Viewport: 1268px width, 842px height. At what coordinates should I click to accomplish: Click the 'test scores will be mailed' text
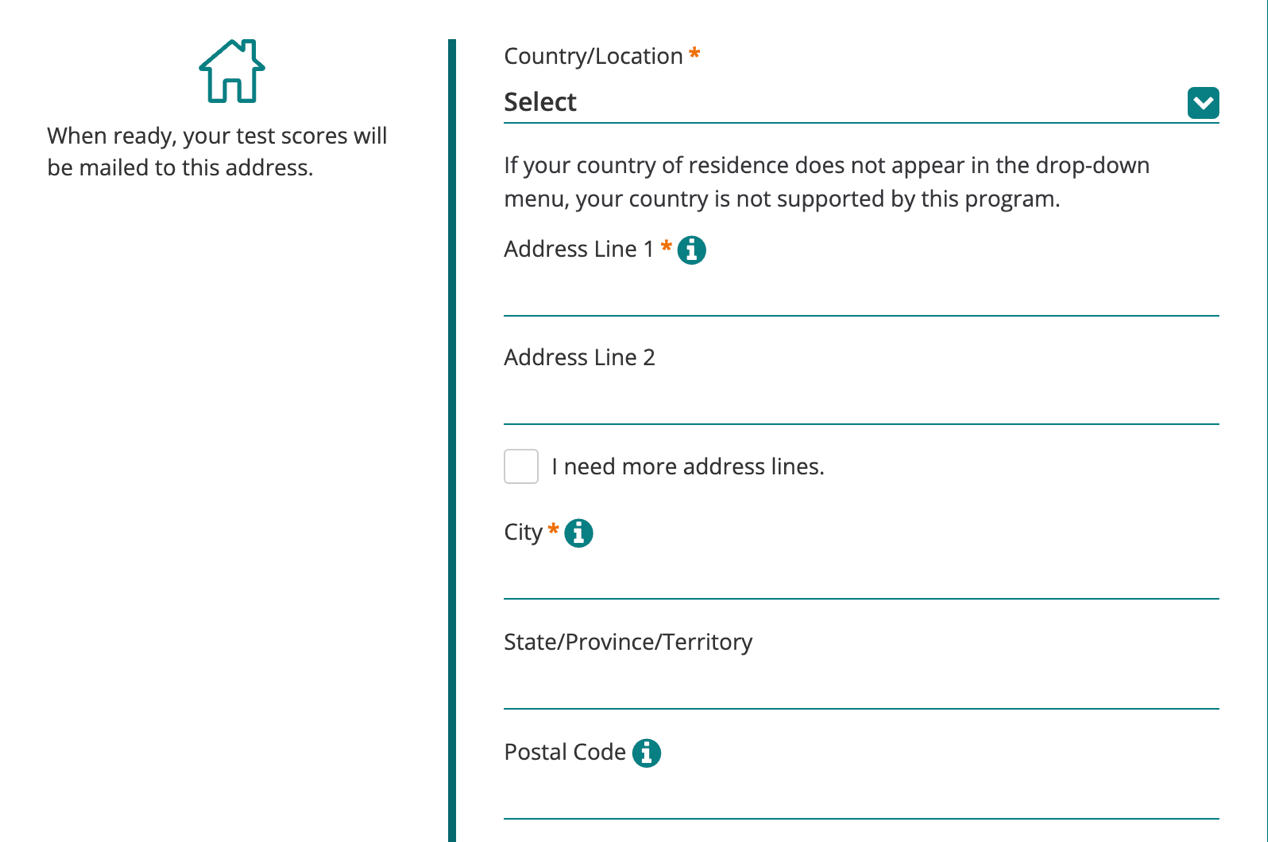tap(217, 151)
